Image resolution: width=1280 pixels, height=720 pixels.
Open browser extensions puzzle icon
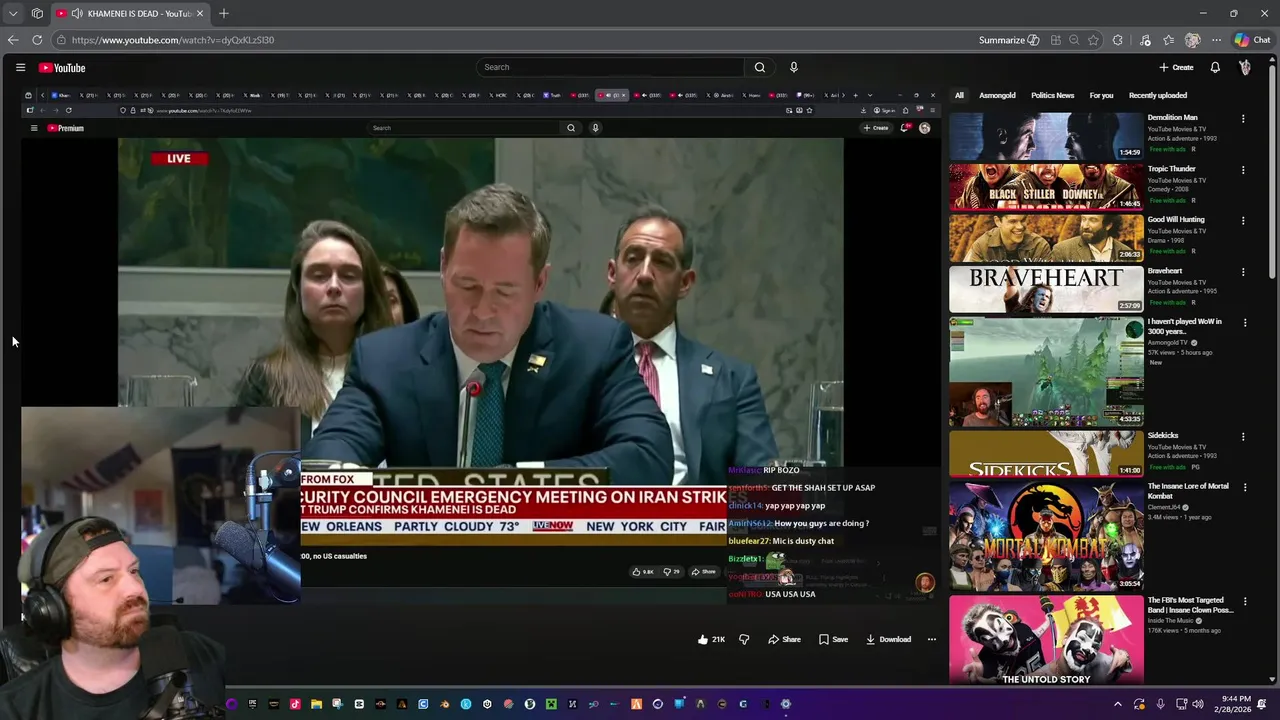[x=1118, y=40]
